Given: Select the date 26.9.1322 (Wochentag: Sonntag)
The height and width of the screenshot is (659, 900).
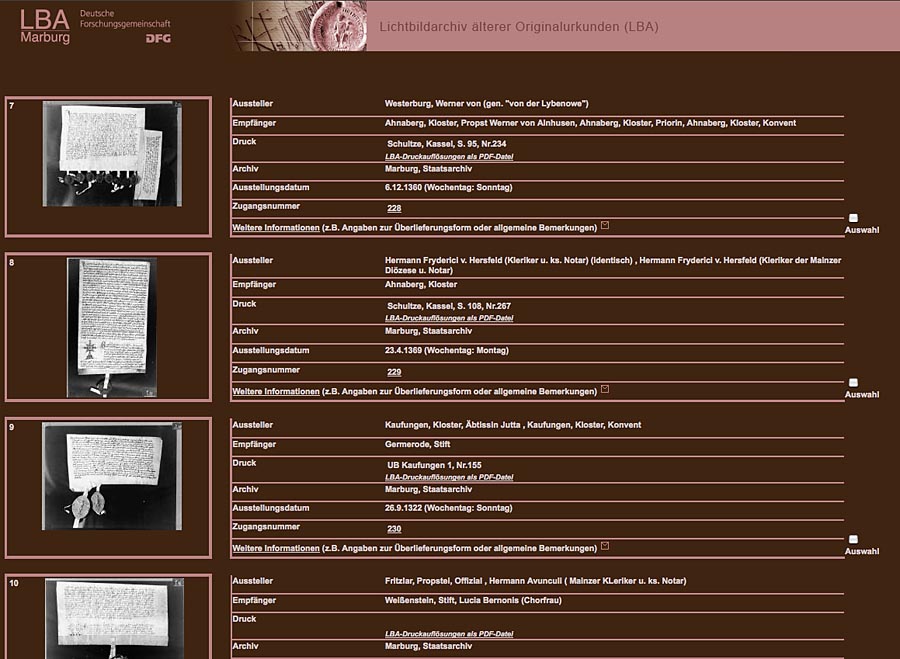Looking at the screenshot, I should (448, 508).
